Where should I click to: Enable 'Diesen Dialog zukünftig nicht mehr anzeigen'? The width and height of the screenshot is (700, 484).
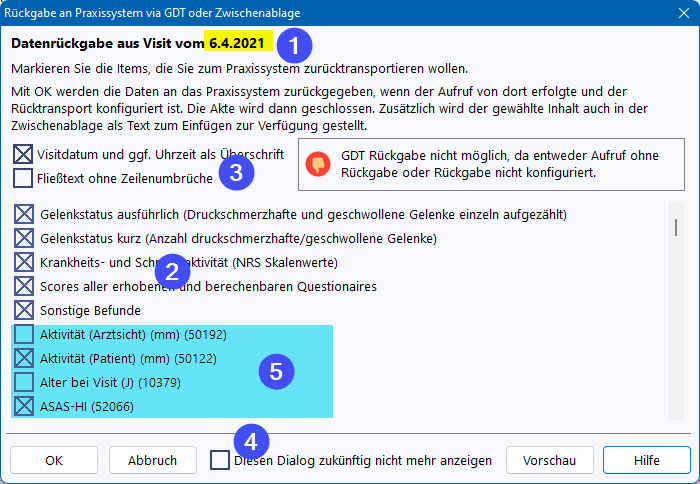[x=220, y=460]
